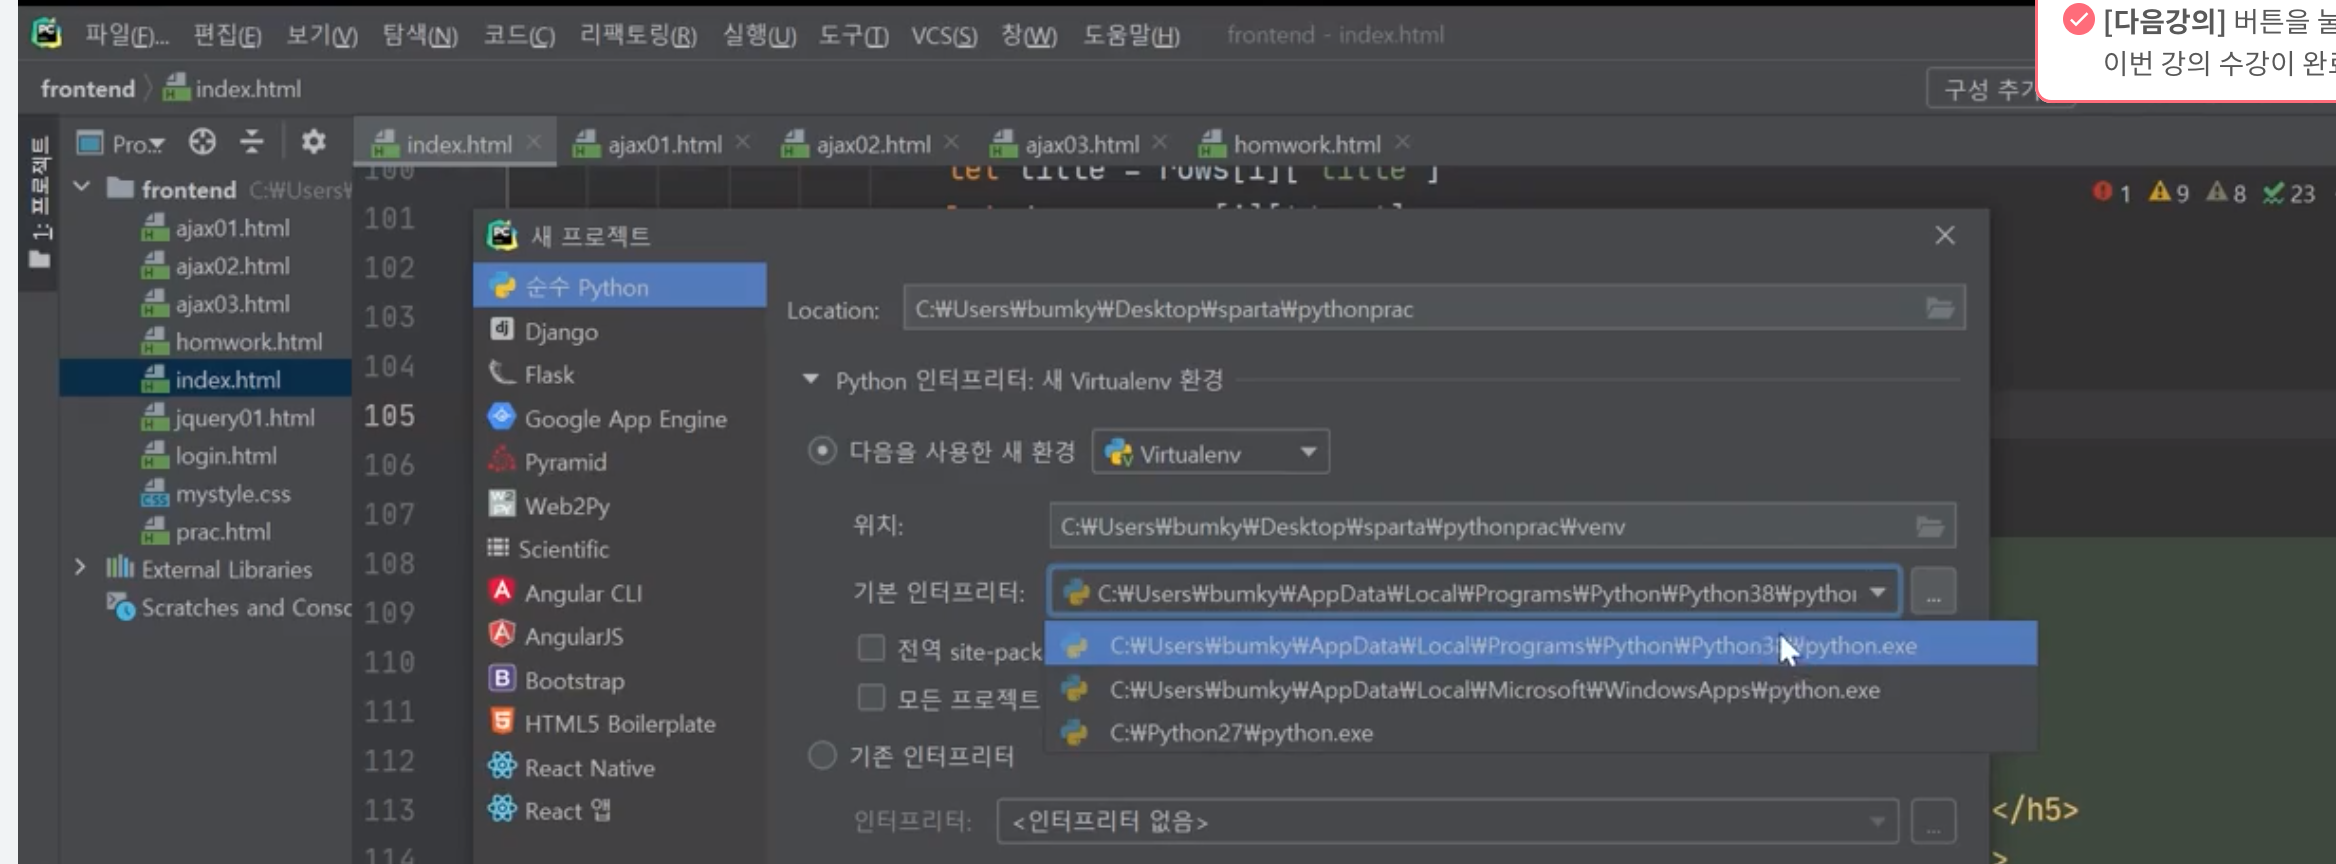Choose React Native project type
The height and width of the screenshot is (864, 2336).
point(619,768)
